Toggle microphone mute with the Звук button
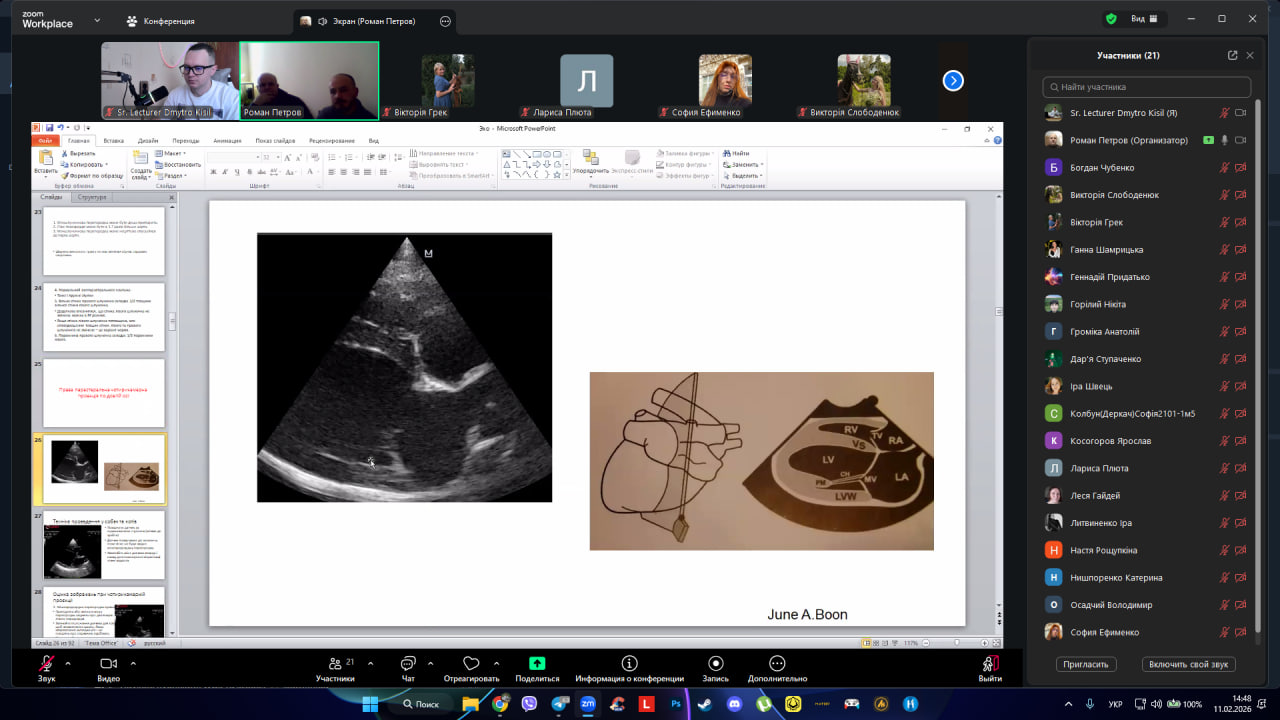This screenshot has height=720, width=1280. (46, 668)
